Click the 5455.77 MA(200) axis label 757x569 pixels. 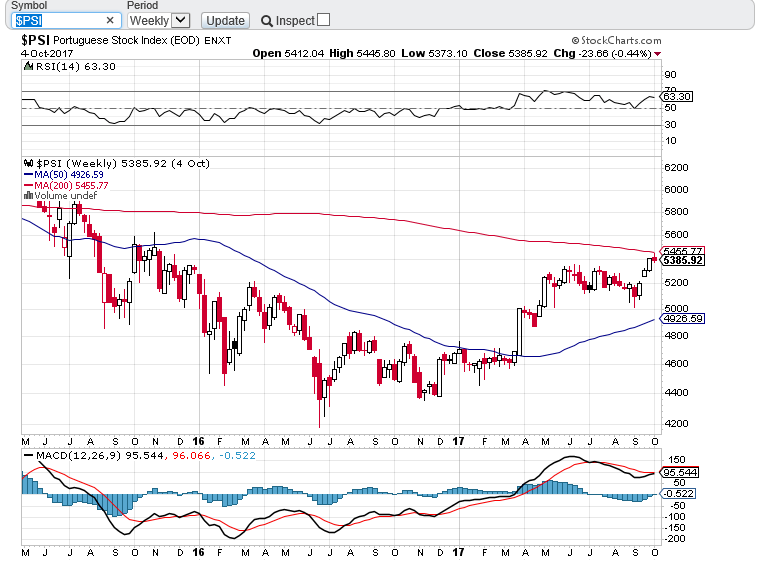point(682,251)
